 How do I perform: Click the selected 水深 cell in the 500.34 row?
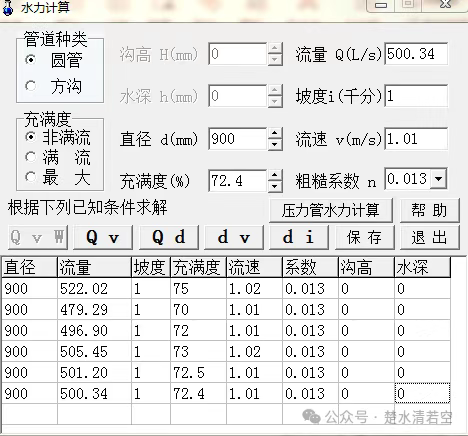coord(423,394)
